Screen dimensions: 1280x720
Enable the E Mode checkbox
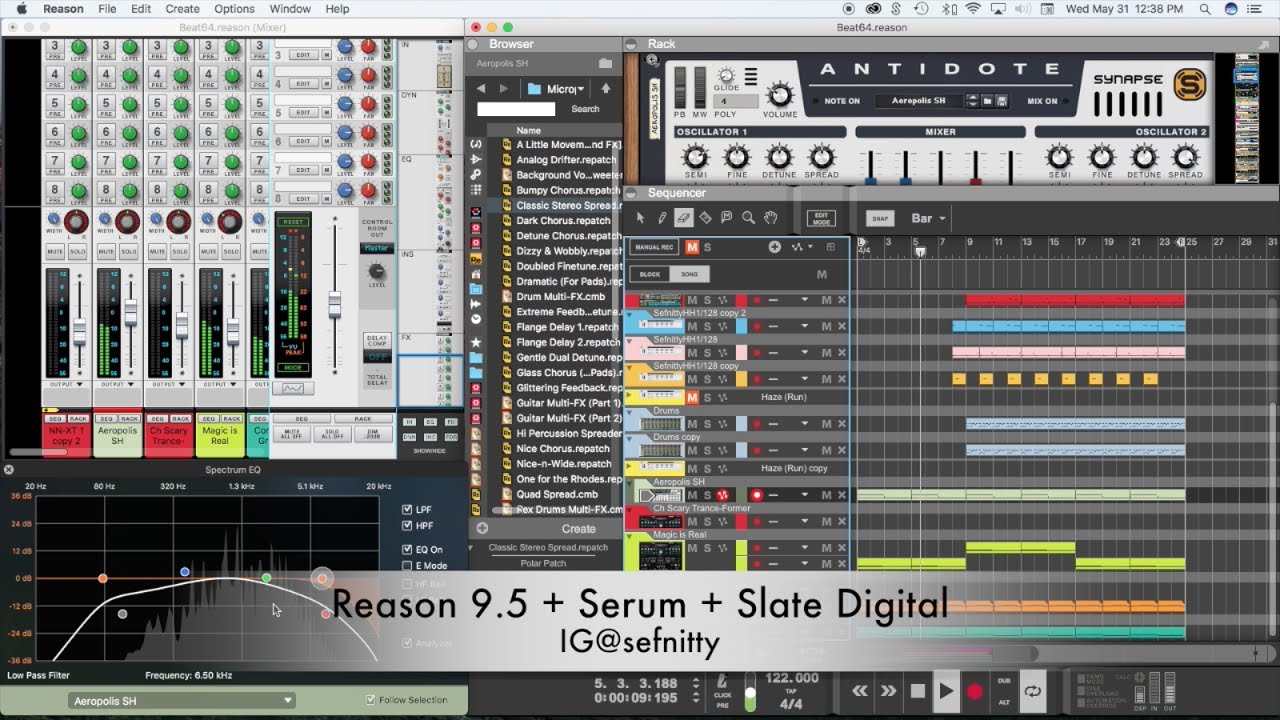tap(407, 565)
